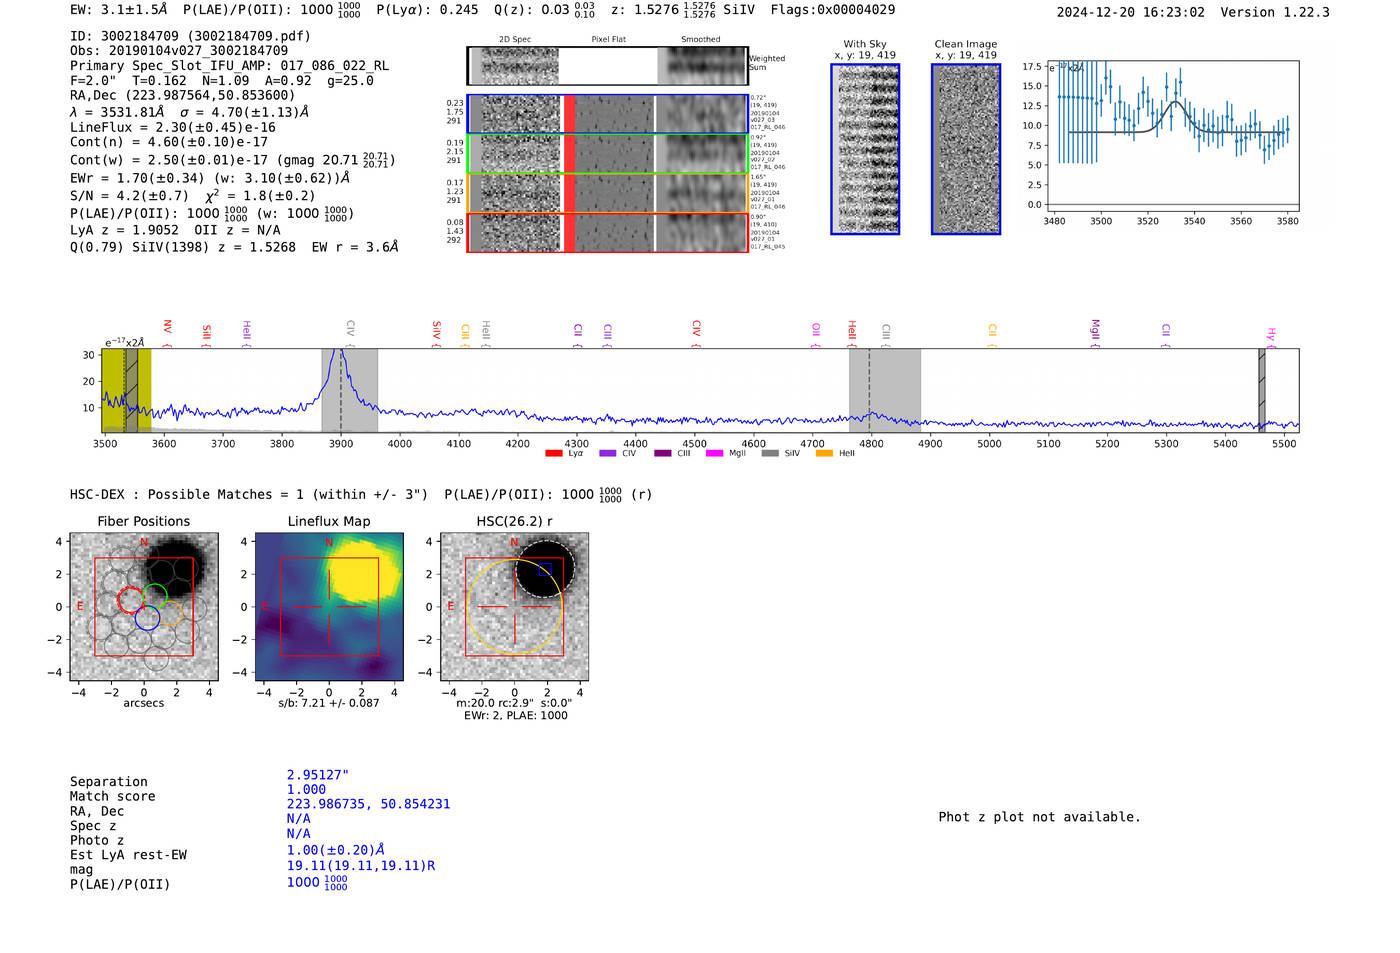
Task: Click the EWr: 2, PLAE: 1000 caption
Action: tap(515, 715)
